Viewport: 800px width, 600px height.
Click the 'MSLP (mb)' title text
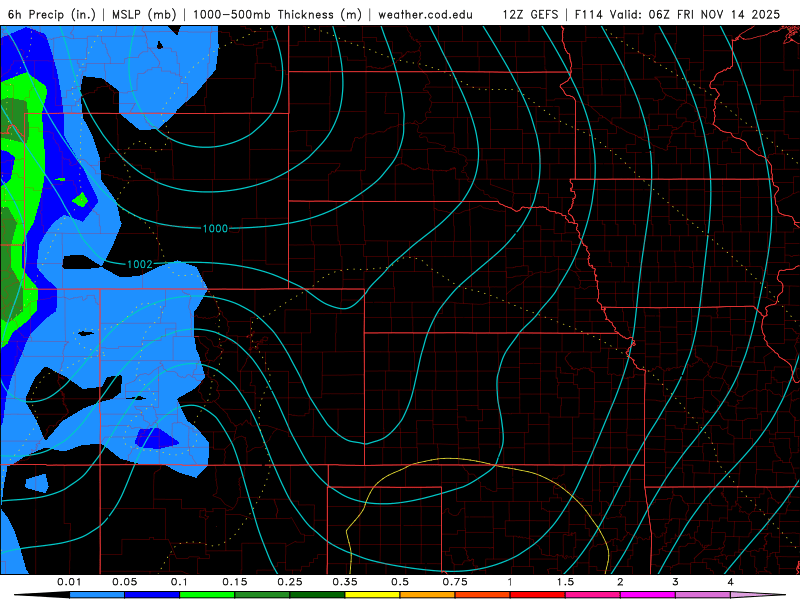point(144,14)
